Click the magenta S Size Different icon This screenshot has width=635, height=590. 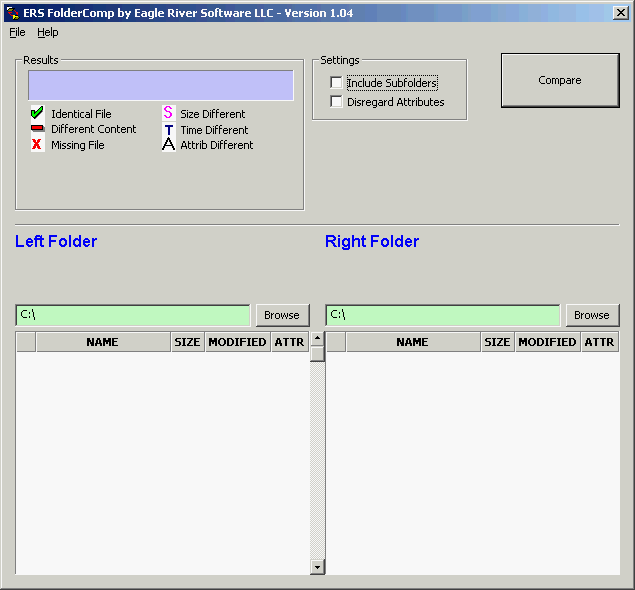[x=168, y=112]
